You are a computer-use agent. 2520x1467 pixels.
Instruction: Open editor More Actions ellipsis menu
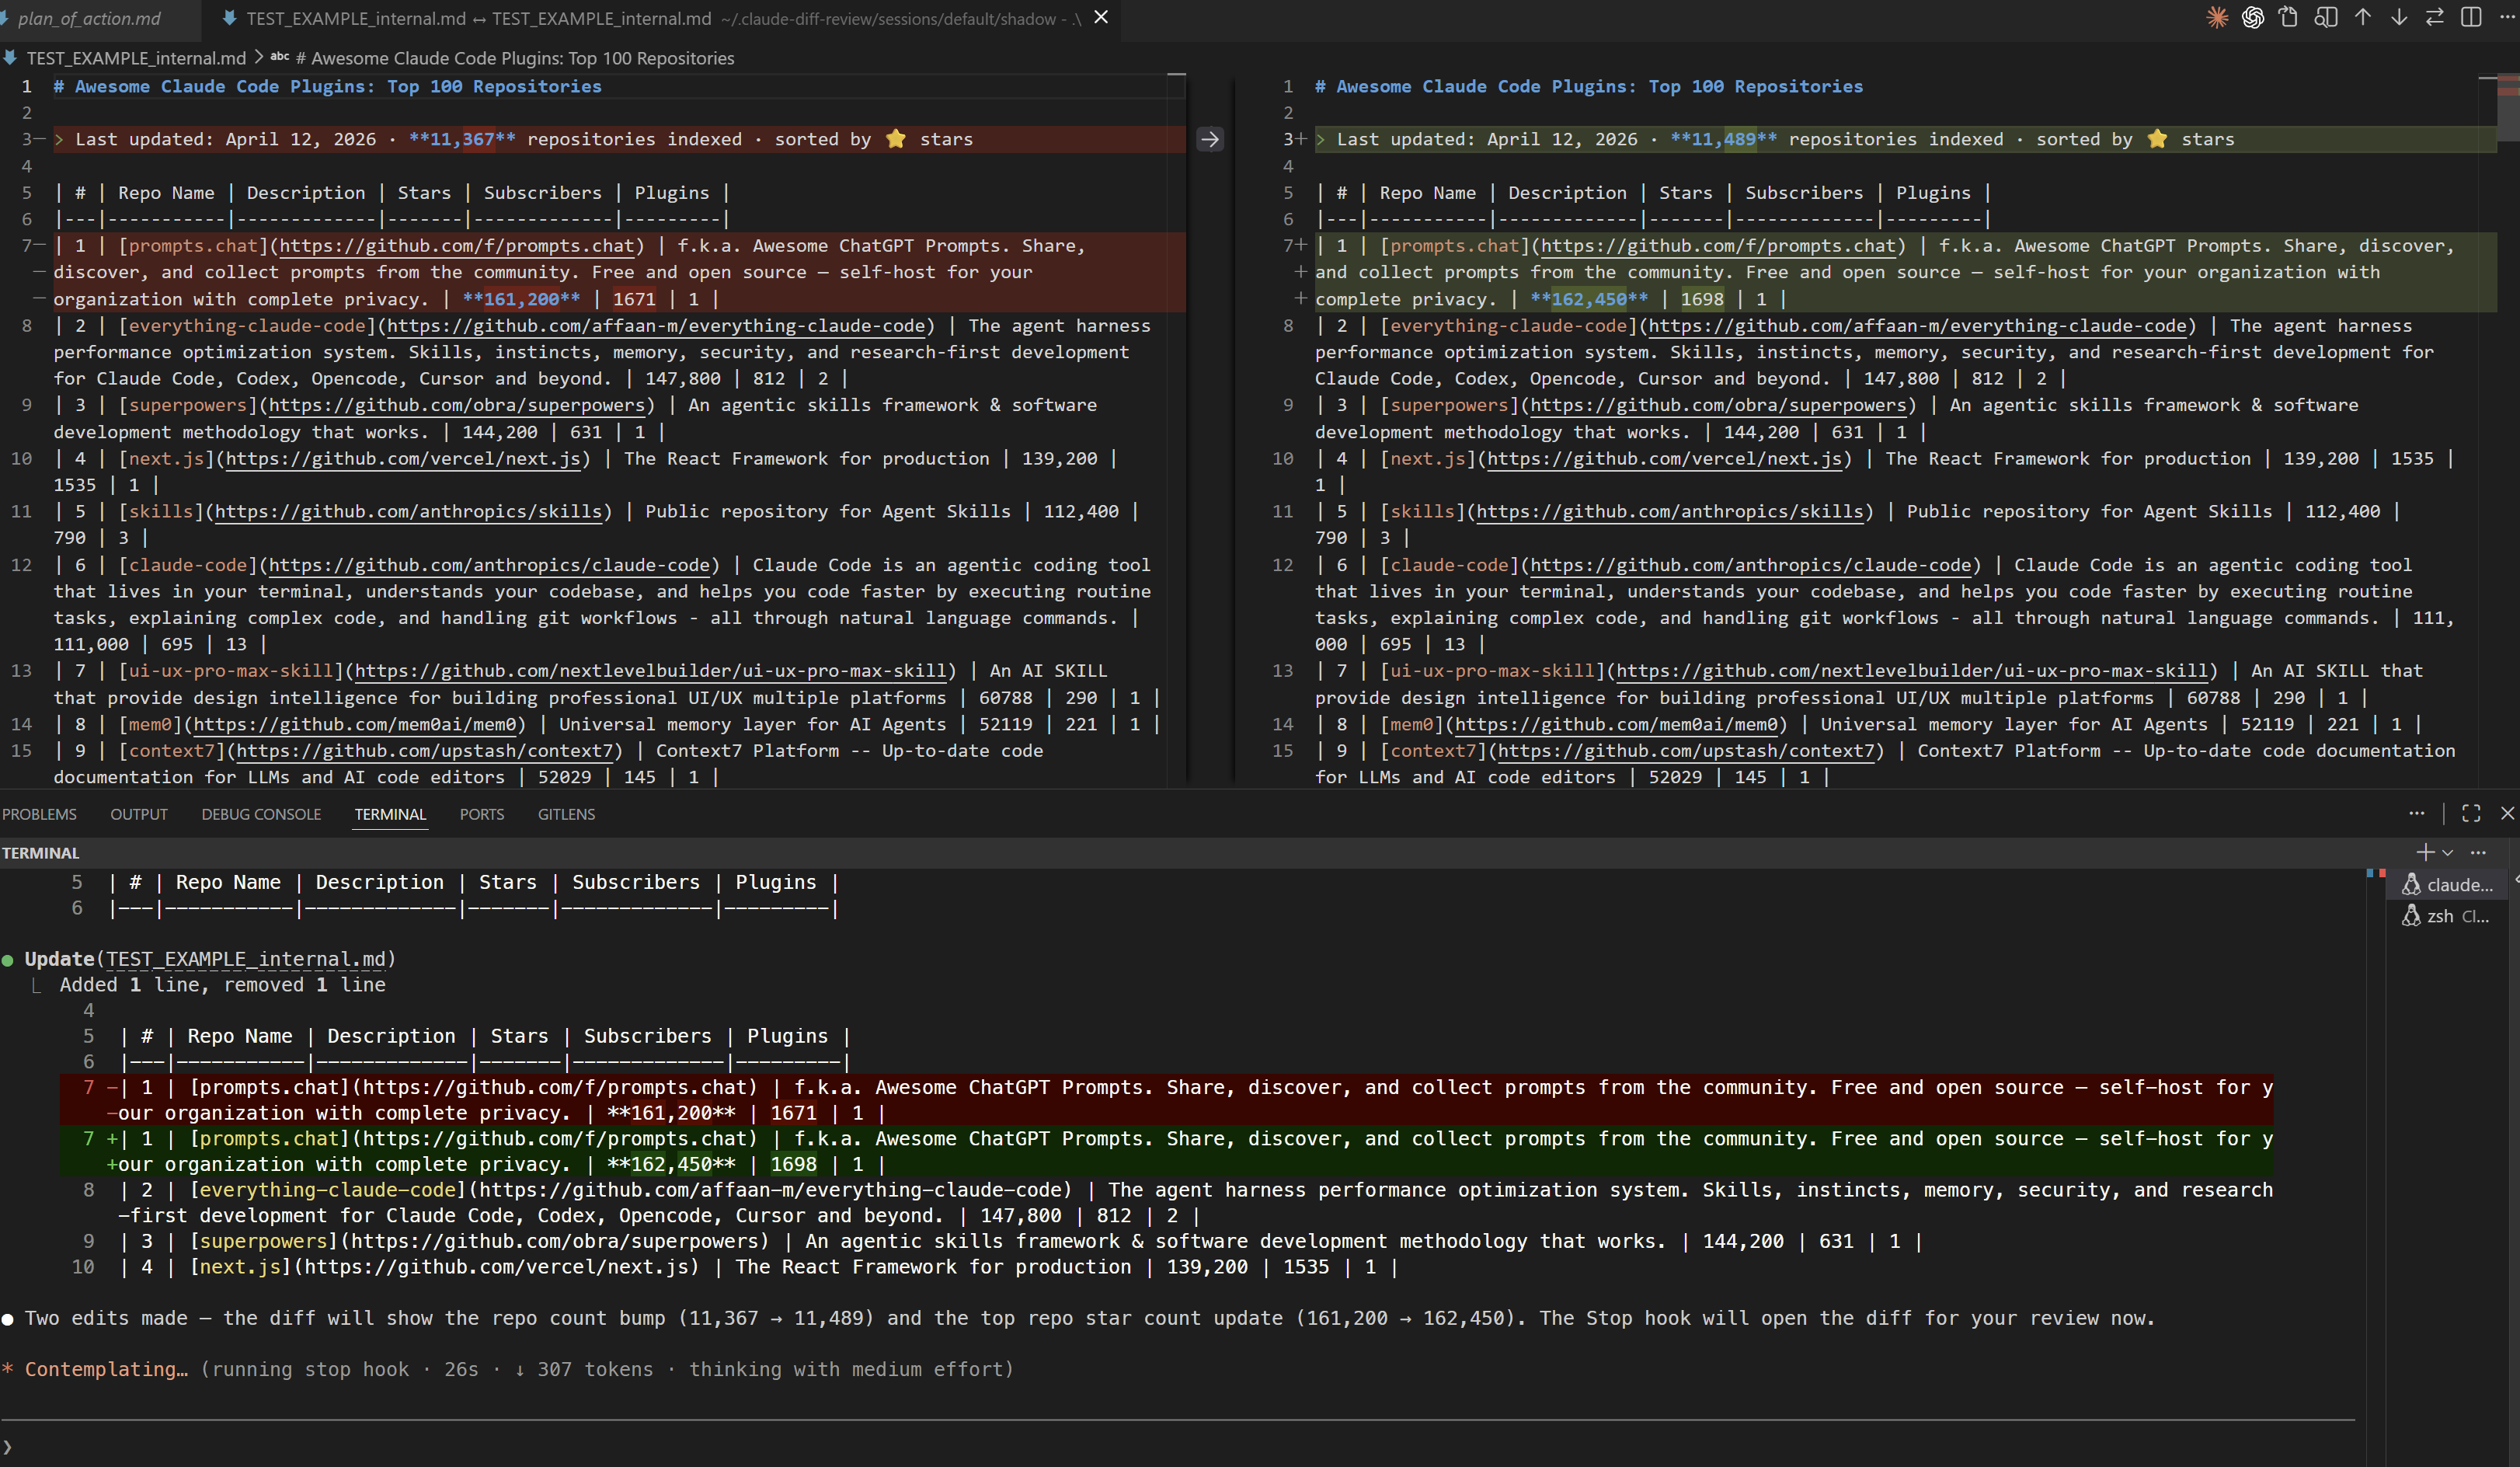(2507, 17)
